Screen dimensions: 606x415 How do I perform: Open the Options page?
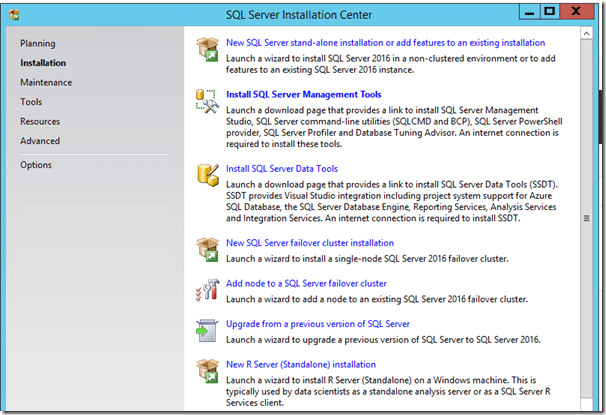click(36, 165)
